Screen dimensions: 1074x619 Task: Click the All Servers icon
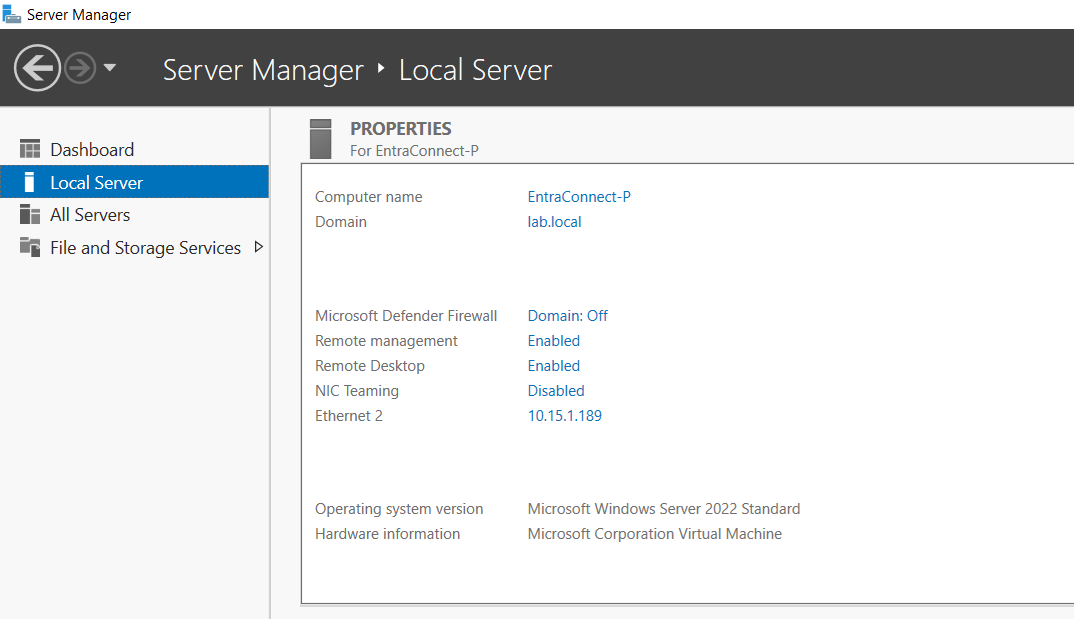click(x=29, y=214)
